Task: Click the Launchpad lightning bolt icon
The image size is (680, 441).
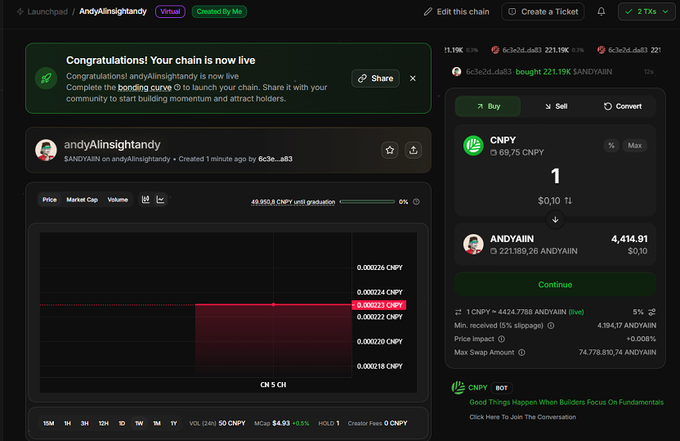Action: 20,12
